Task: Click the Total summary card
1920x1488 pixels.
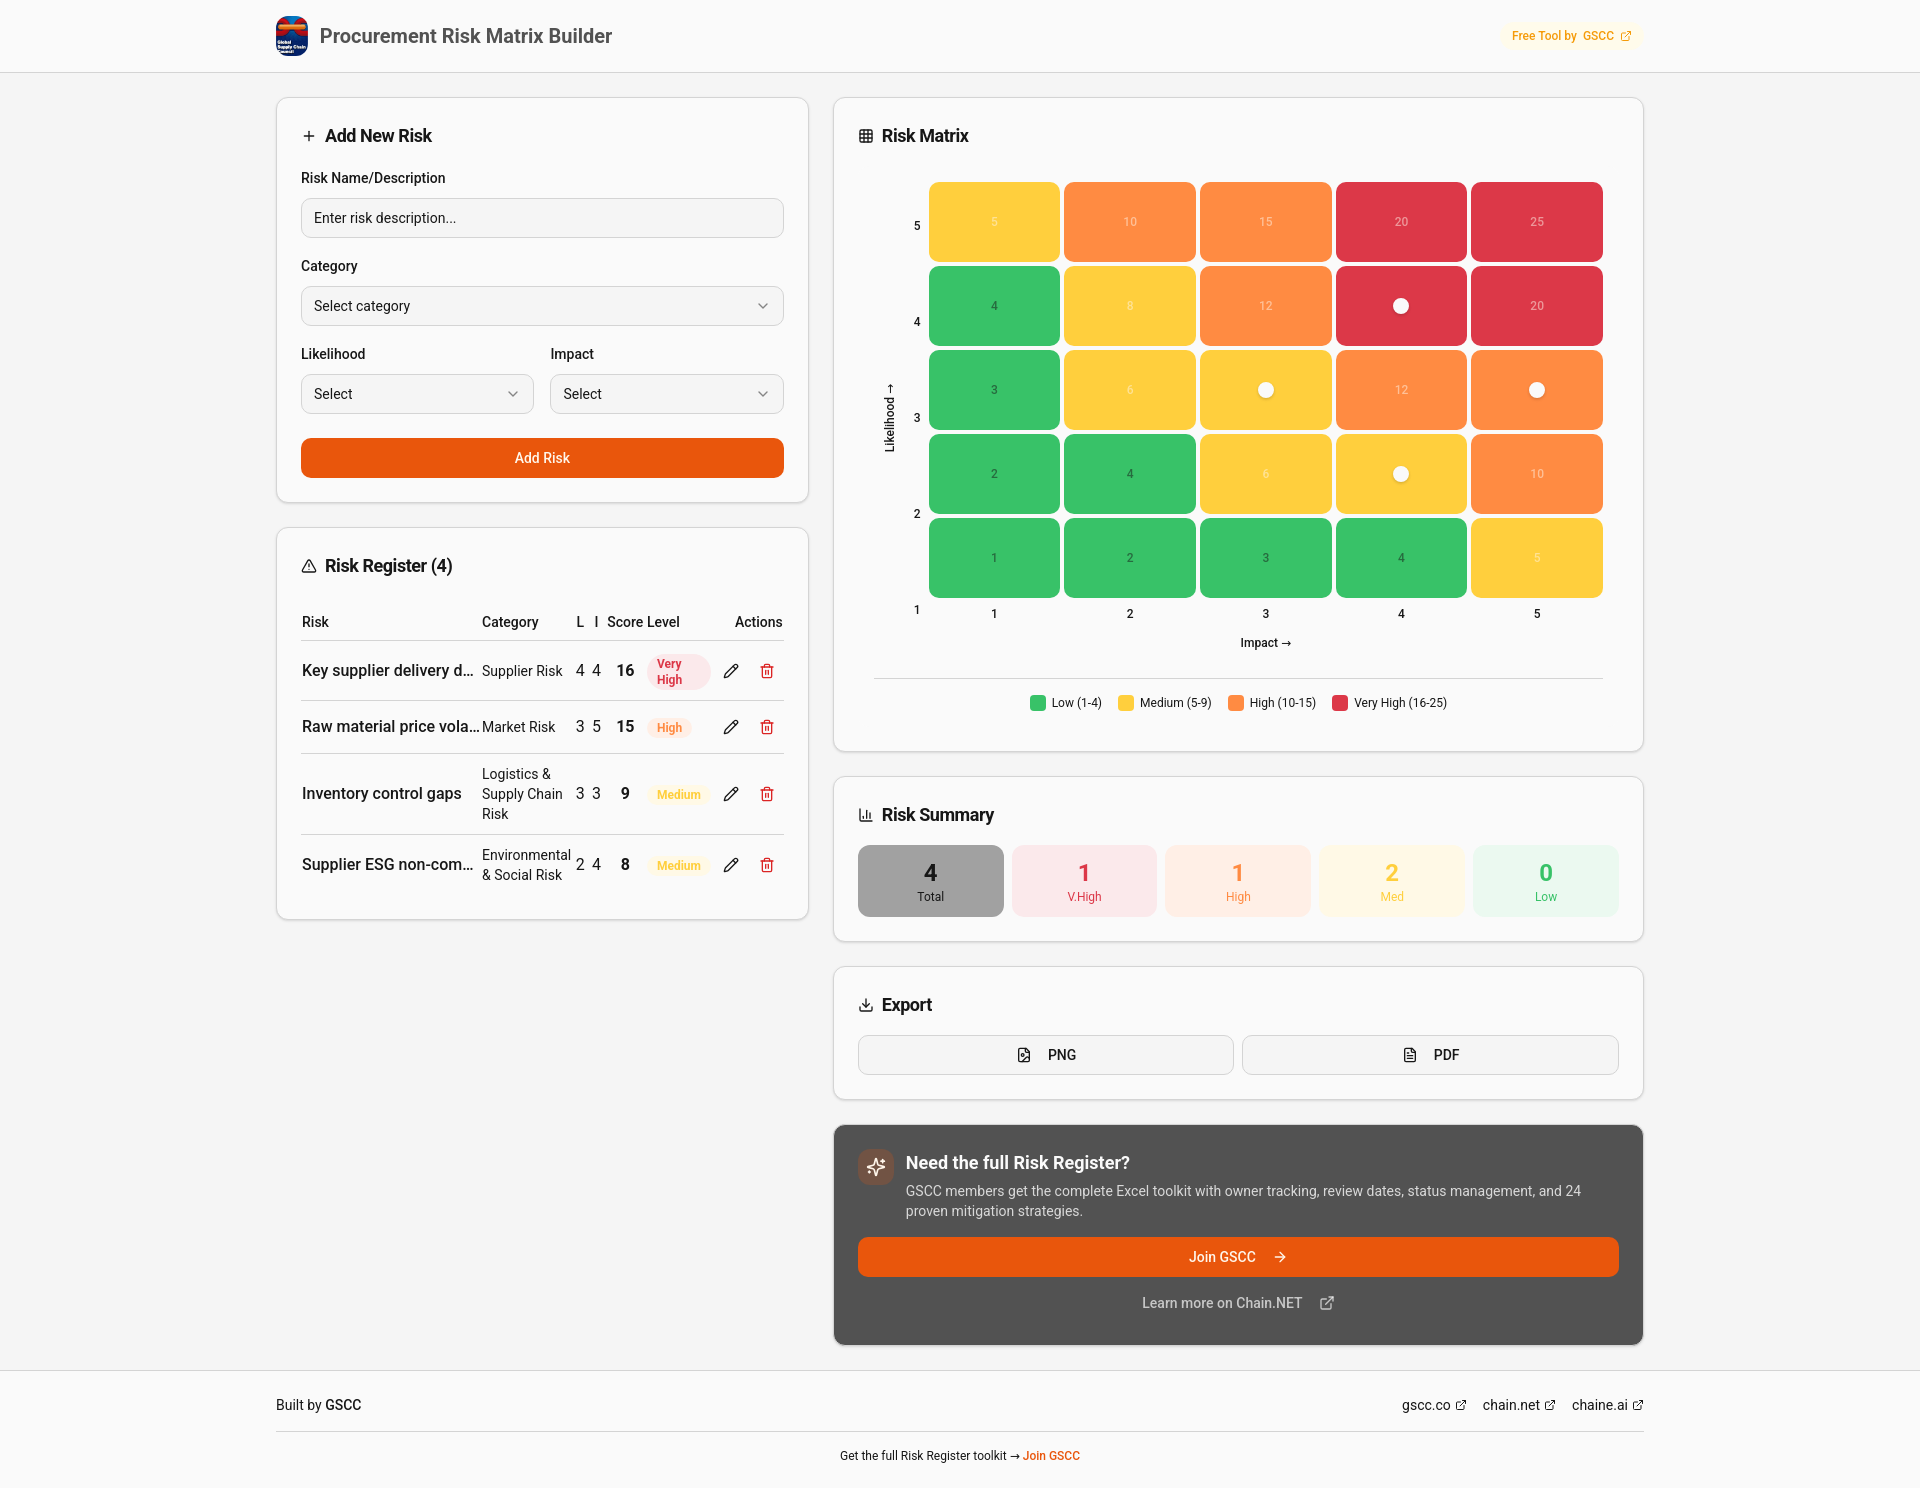Action: pos(931,881)
